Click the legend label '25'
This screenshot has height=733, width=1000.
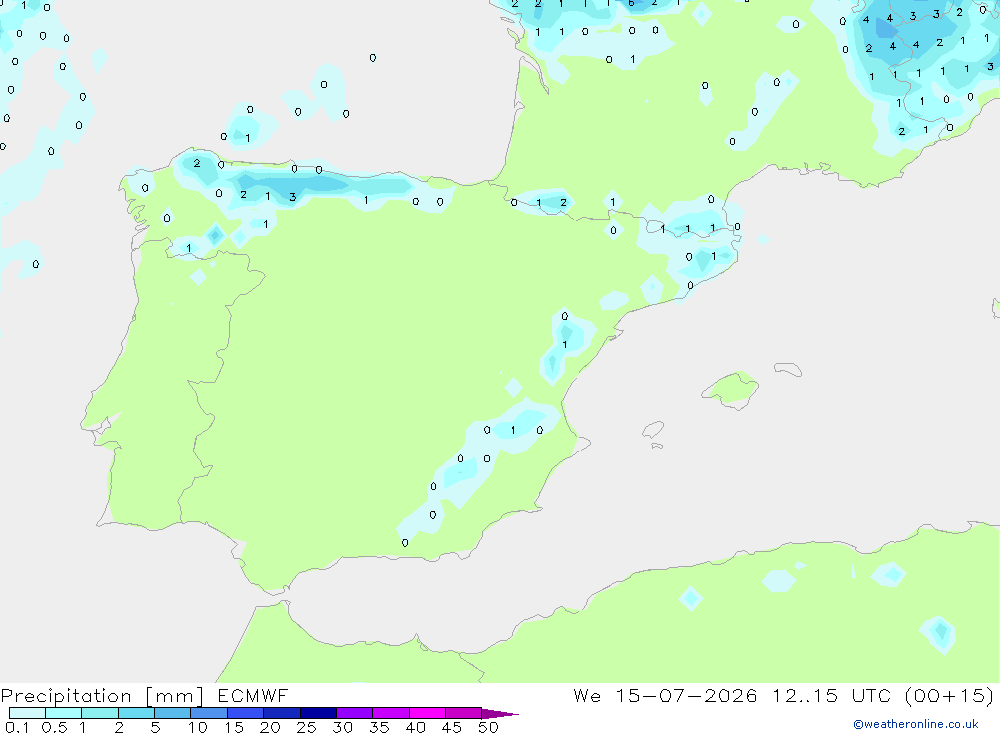point(306,727)
